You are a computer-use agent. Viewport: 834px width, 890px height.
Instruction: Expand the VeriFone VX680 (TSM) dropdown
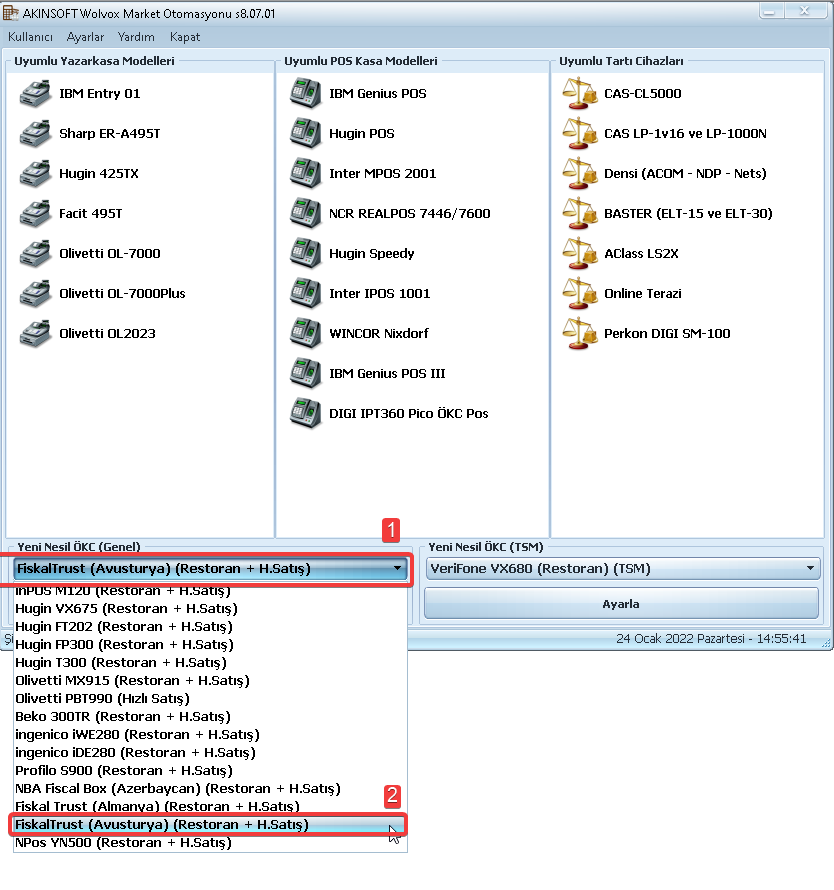810,569
